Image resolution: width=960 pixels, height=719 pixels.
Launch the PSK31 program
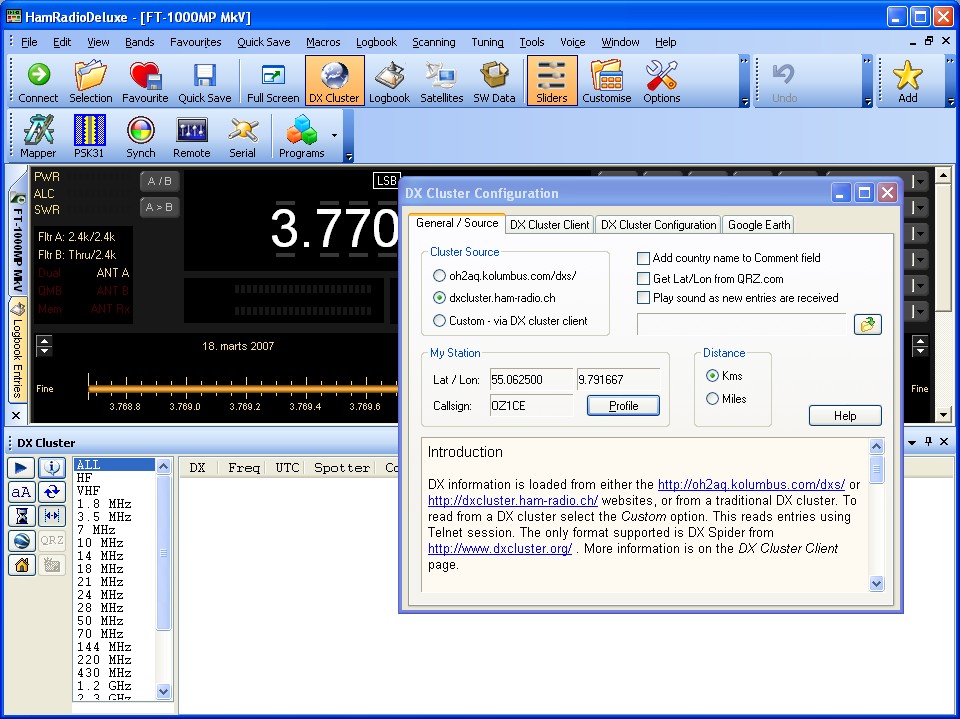click(89, 137)
